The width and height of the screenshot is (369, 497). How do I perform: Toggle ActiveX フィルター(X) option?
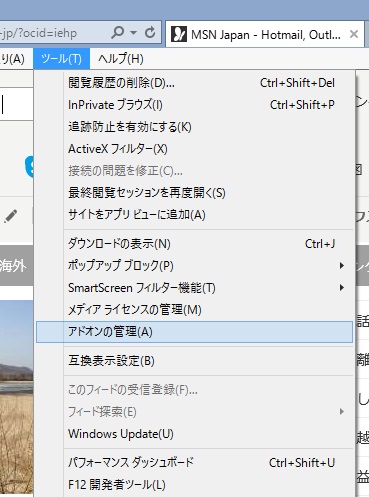coord(194,149)
